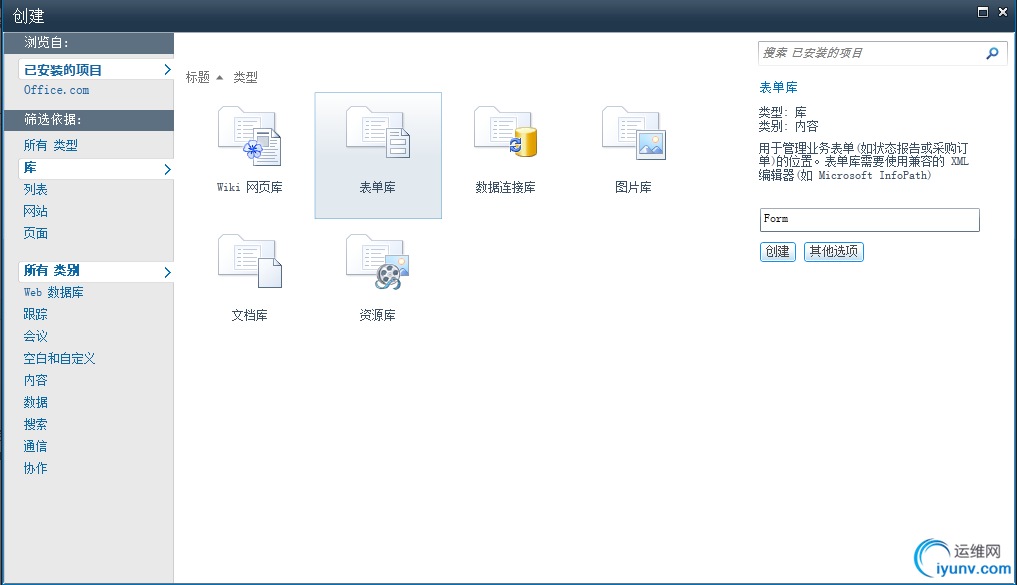Click in the library name field containing Form
1017x585 pixels.
point(869,220)
